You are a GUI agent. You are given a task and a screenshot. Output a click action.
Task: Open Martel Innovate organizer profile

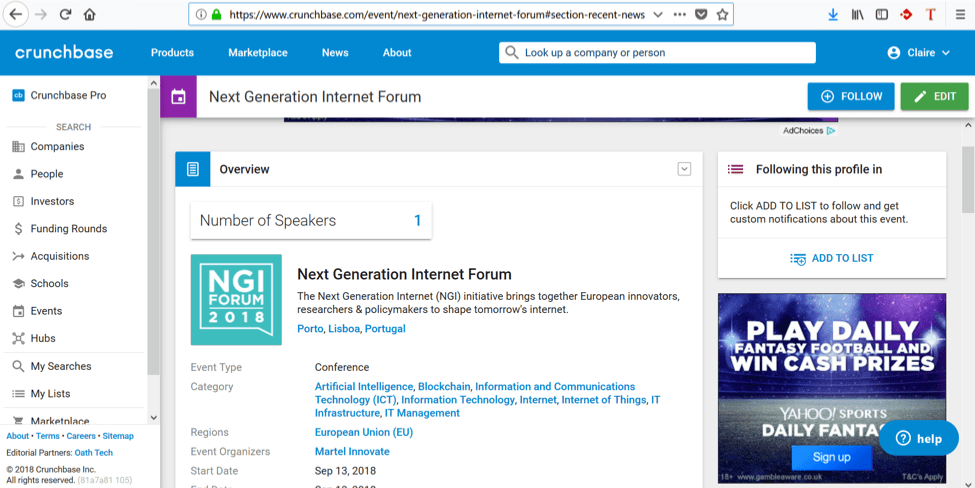pyautogui.click(x=352, y=451)
